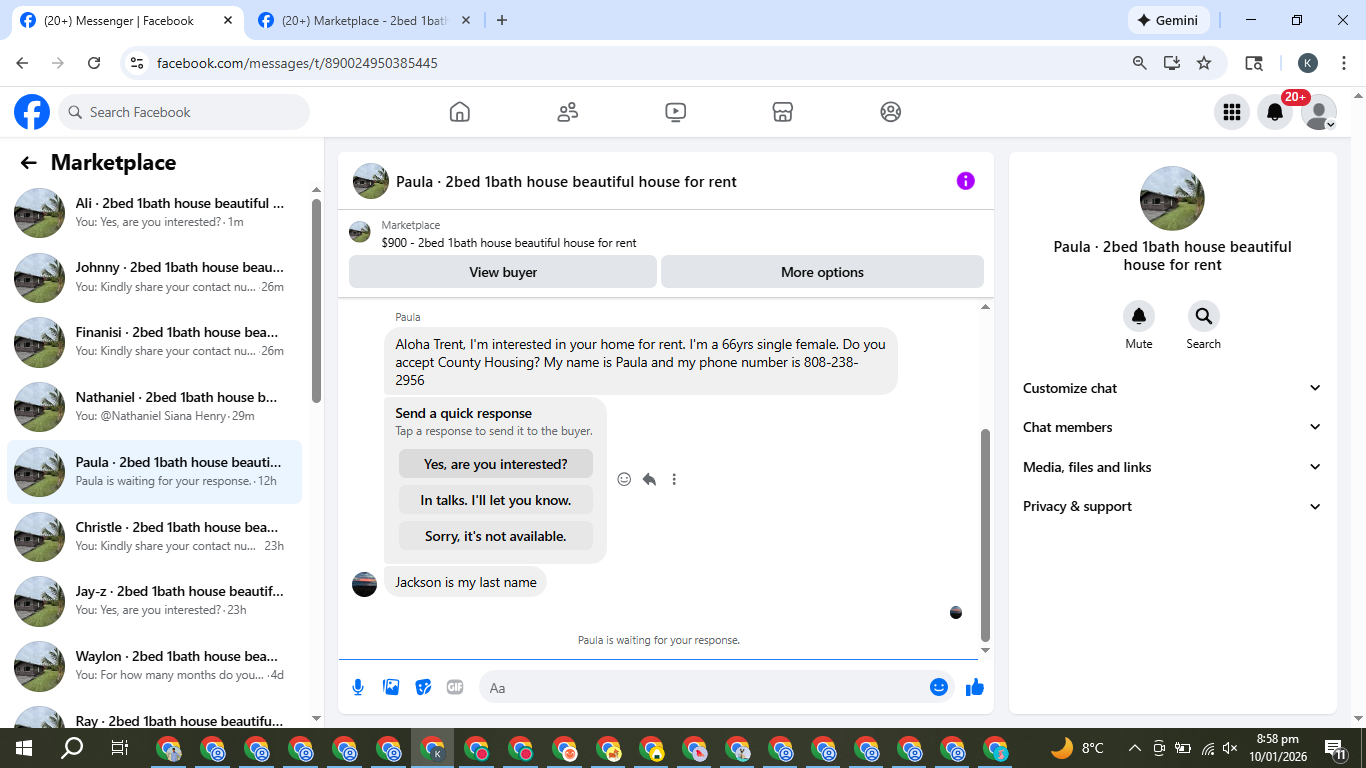Viewport: 1366px width, 768px height.
Task: Choose a GIF icon in composer
Action: click(x=455, y=687)
